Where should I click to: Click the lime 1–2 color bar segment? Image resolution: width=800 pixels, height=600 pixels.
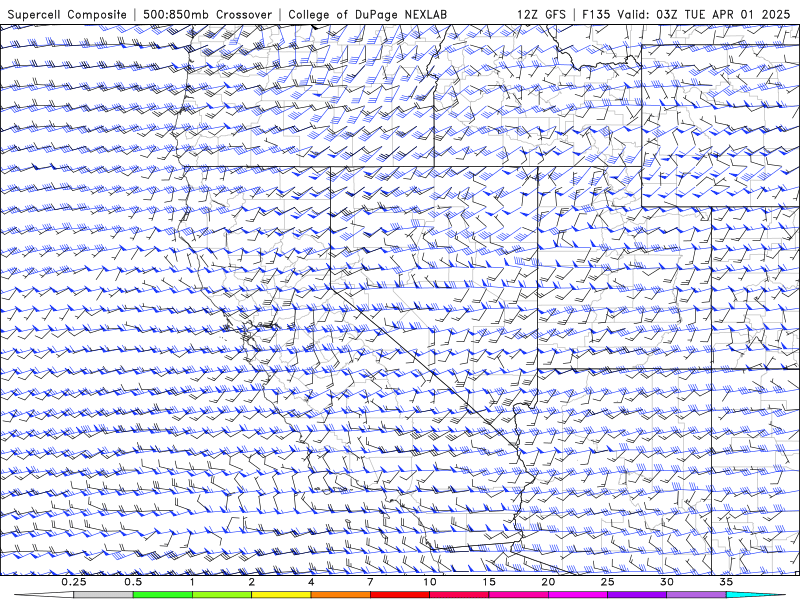[x=222, y=595]
